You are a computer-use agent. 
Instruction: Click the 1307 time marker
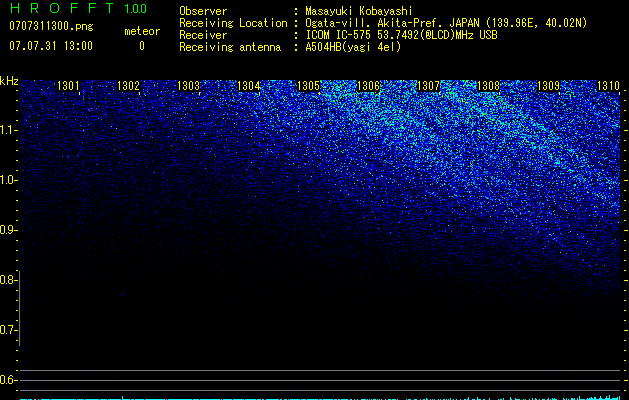coord(428,86)
